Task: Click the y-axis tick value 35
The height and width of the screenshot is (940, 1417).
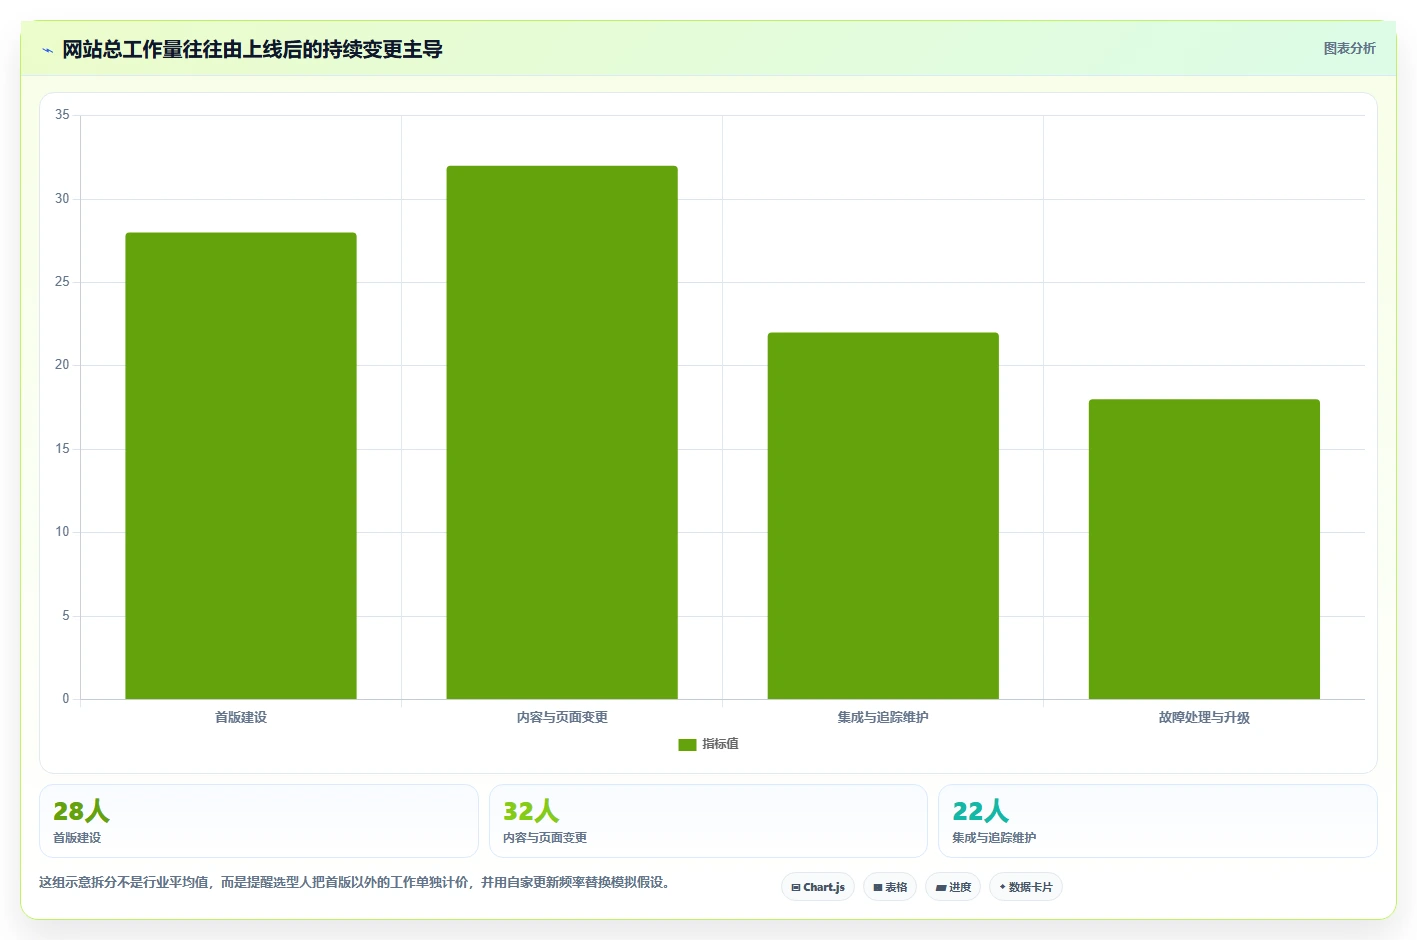Action: click(x=62, y=115)
